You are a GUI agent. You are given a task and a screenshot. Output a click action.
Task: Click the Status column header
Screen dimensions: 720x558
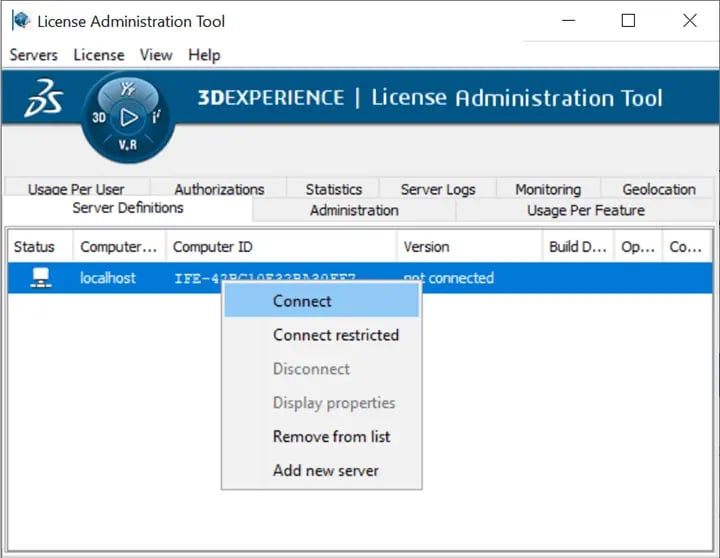point(40,247)
